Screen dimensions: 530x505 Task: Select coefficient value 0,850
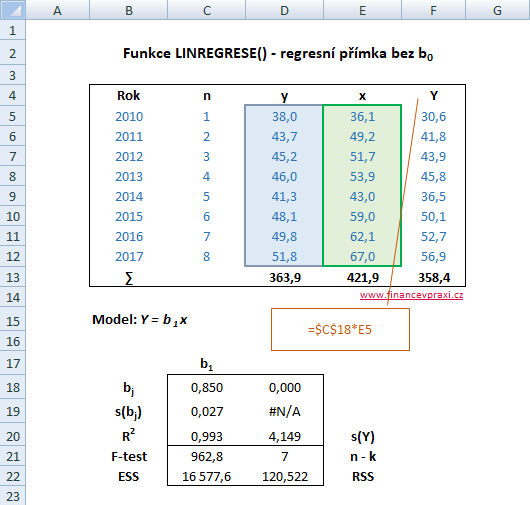[207, 388]
